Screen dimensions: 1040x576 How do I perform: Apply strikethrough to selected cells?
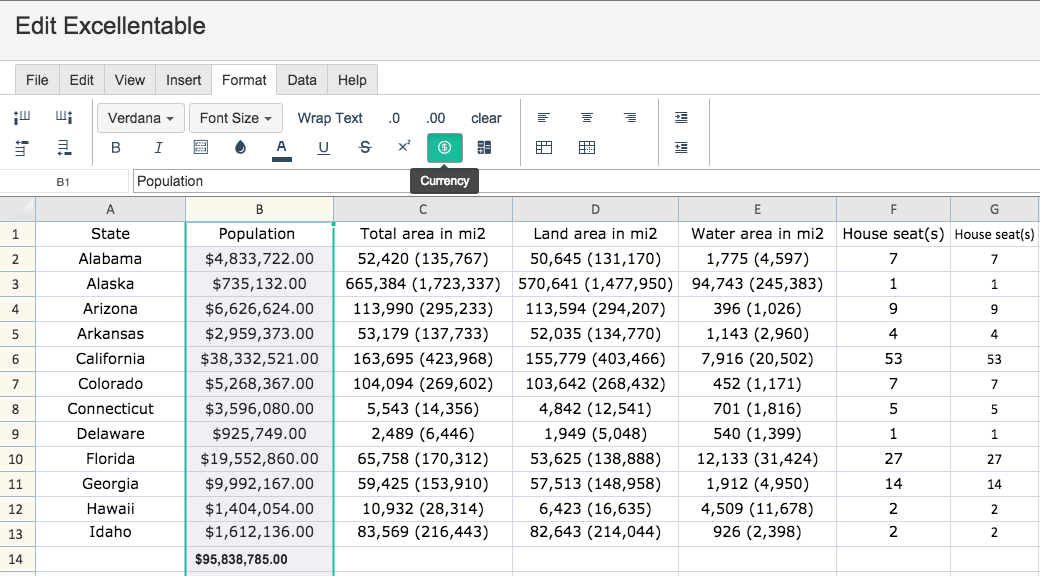click(364, 148)
